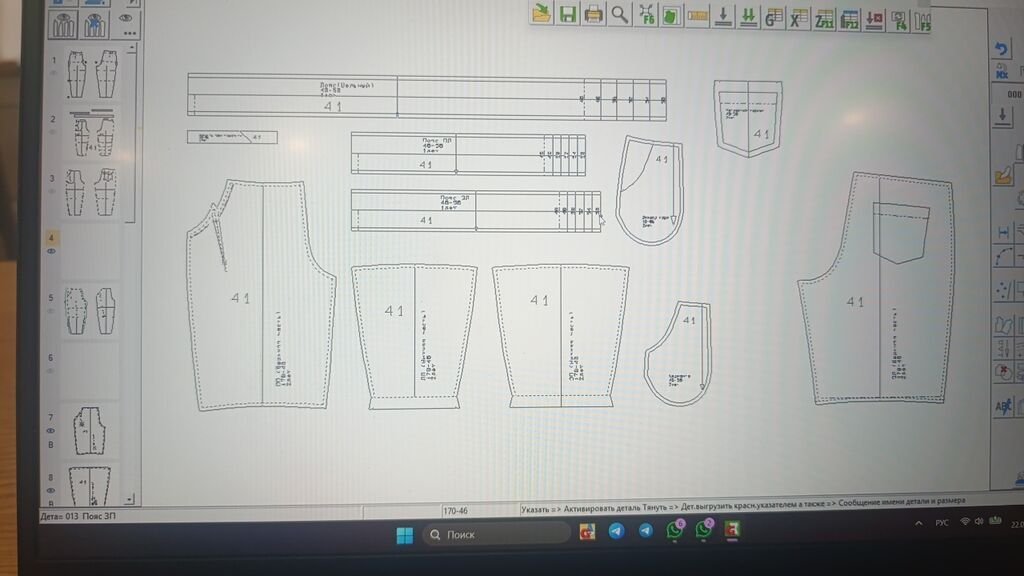Viewport: 1024px width, 576px height.
Task: Click scroll up arrow of layer list
Action: click(132, 48)
